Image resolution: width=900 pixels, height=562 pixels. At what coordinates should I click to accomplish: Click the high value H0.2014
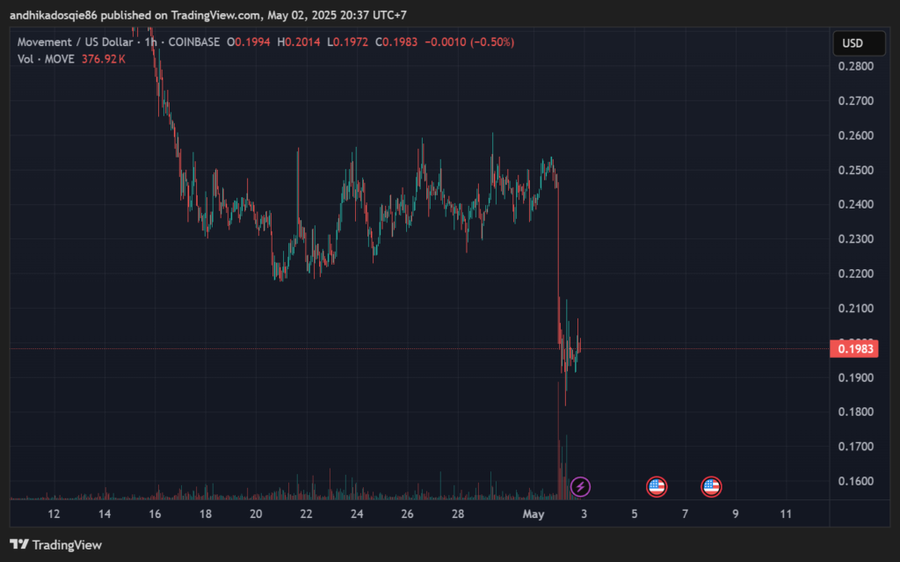(x=298, y=42)
